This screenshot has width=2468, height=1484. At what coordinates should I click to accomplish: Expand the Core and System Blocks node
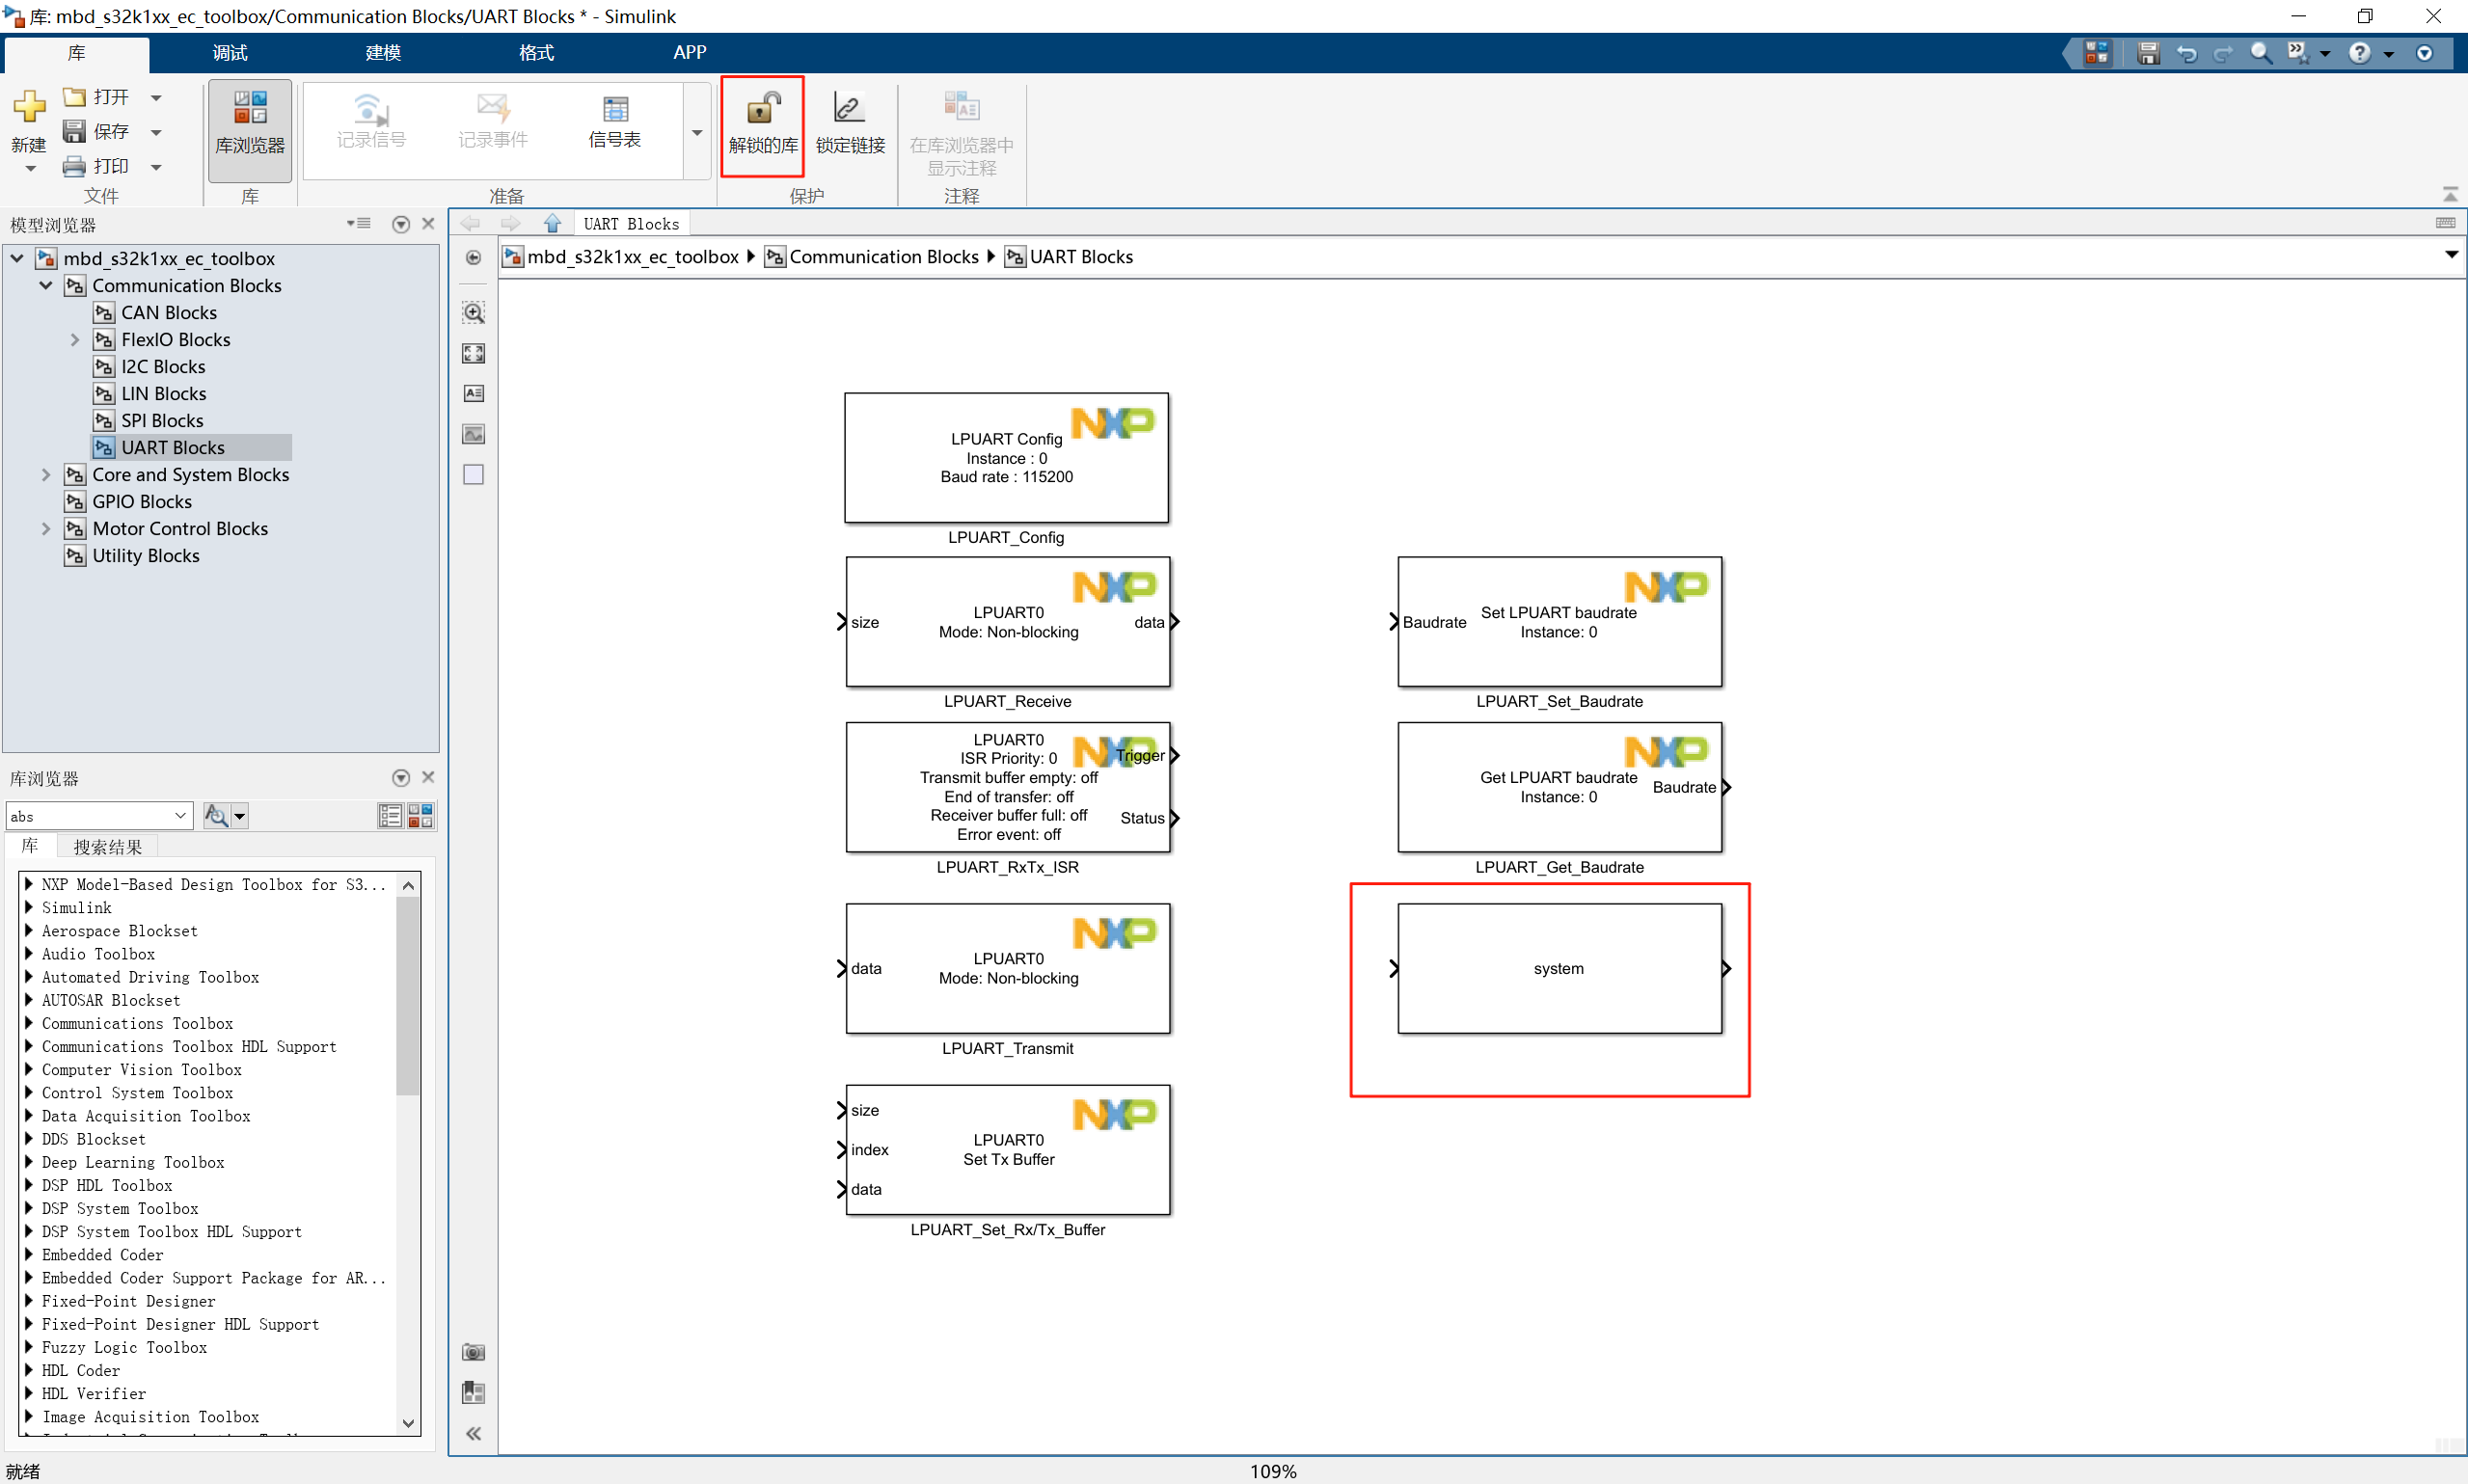(46, 474)
